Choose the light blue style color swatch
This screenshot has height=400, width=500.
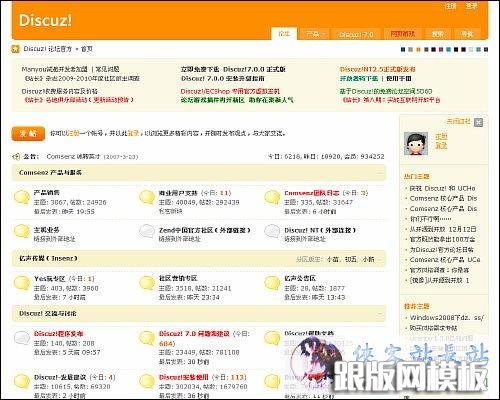pyautogui.click(x=471, y=50)
